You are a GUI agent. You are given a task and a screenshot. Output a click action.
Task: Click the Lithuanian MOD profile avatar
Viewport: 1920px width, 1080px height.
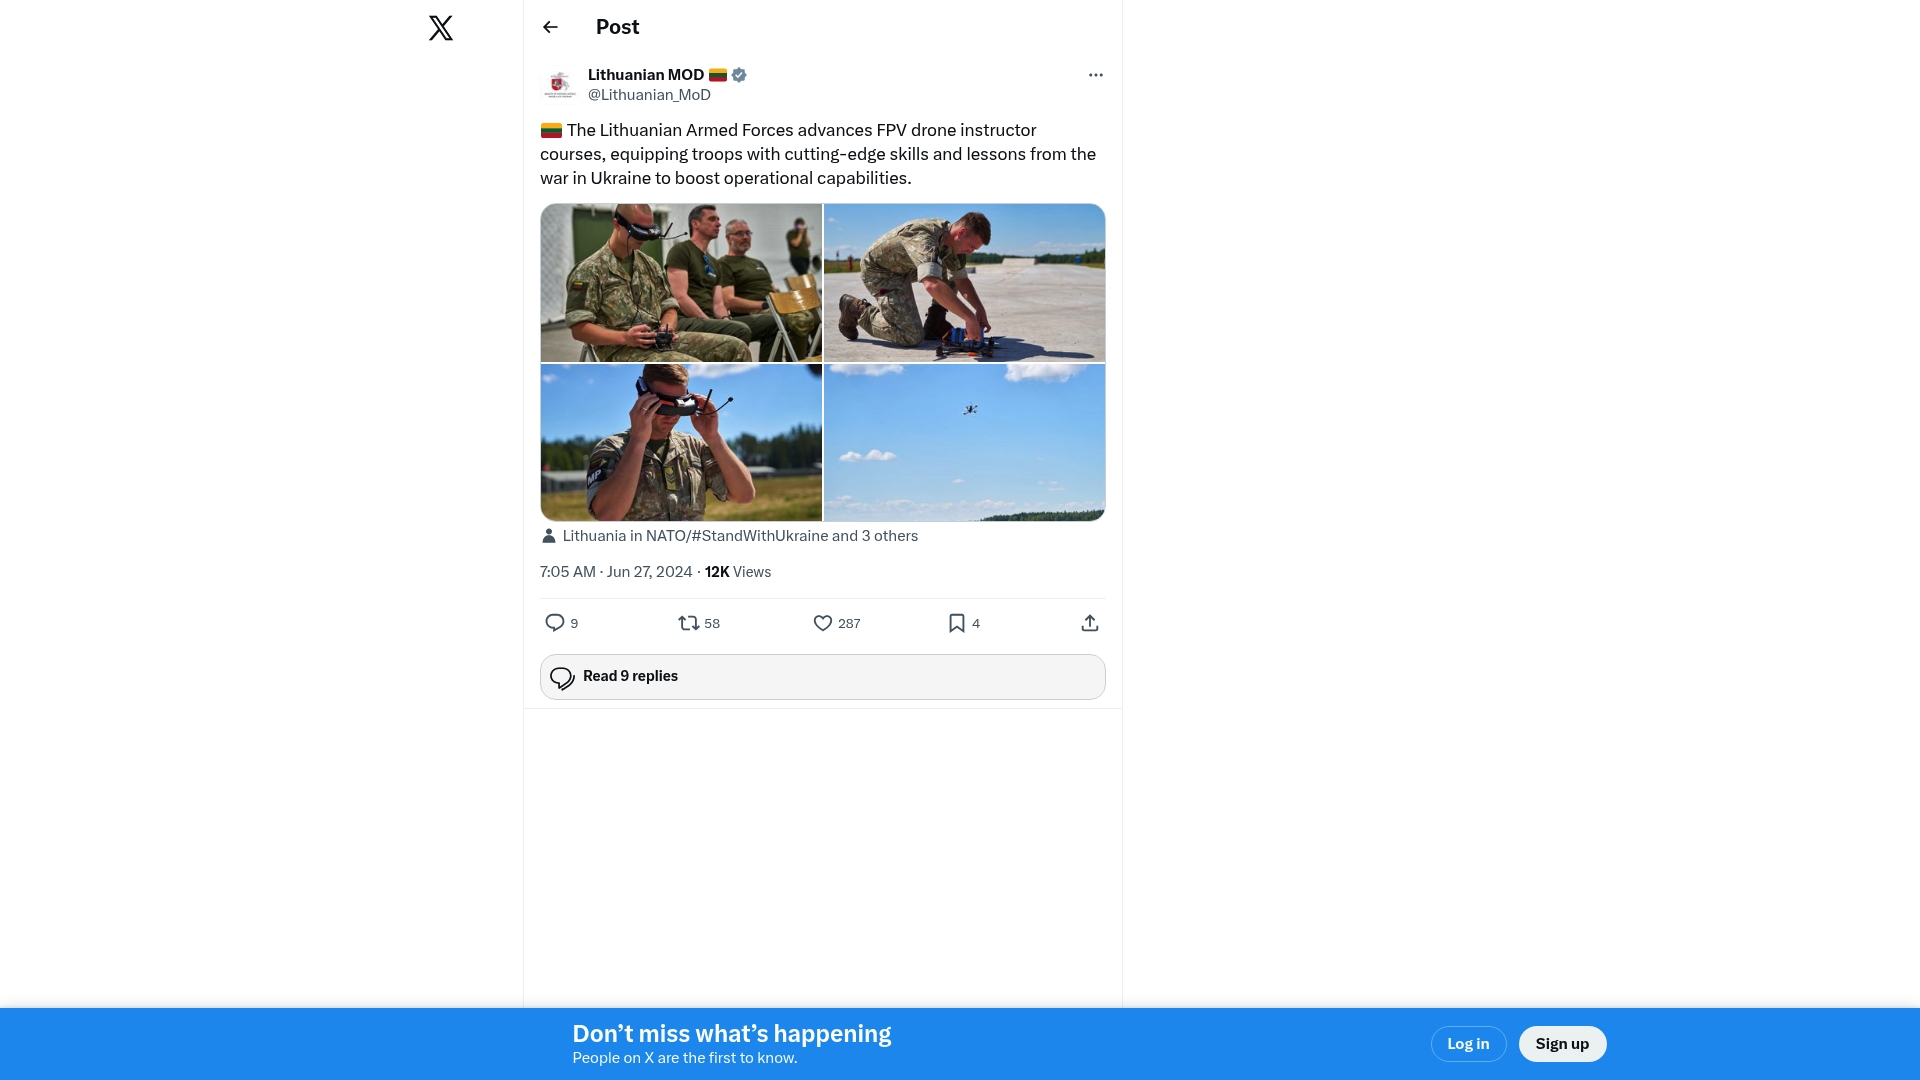pyautogui.click(x=560, y=85)
